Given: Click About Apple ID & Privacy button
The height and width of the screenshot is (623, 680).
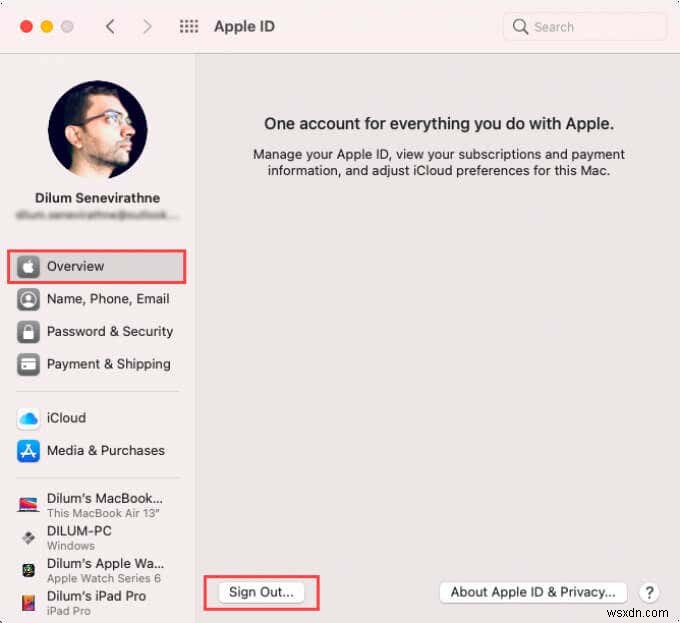Looking at the screenshot, I should click(533, 592).
